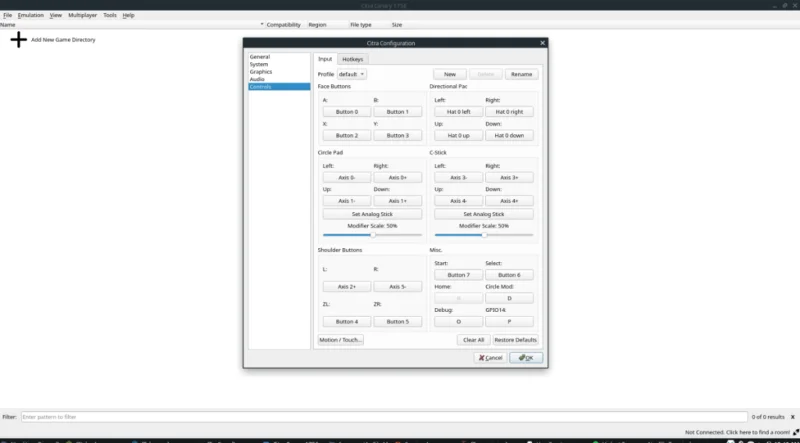Rebind Select via the Button 6 button

(x=509, y=275)
